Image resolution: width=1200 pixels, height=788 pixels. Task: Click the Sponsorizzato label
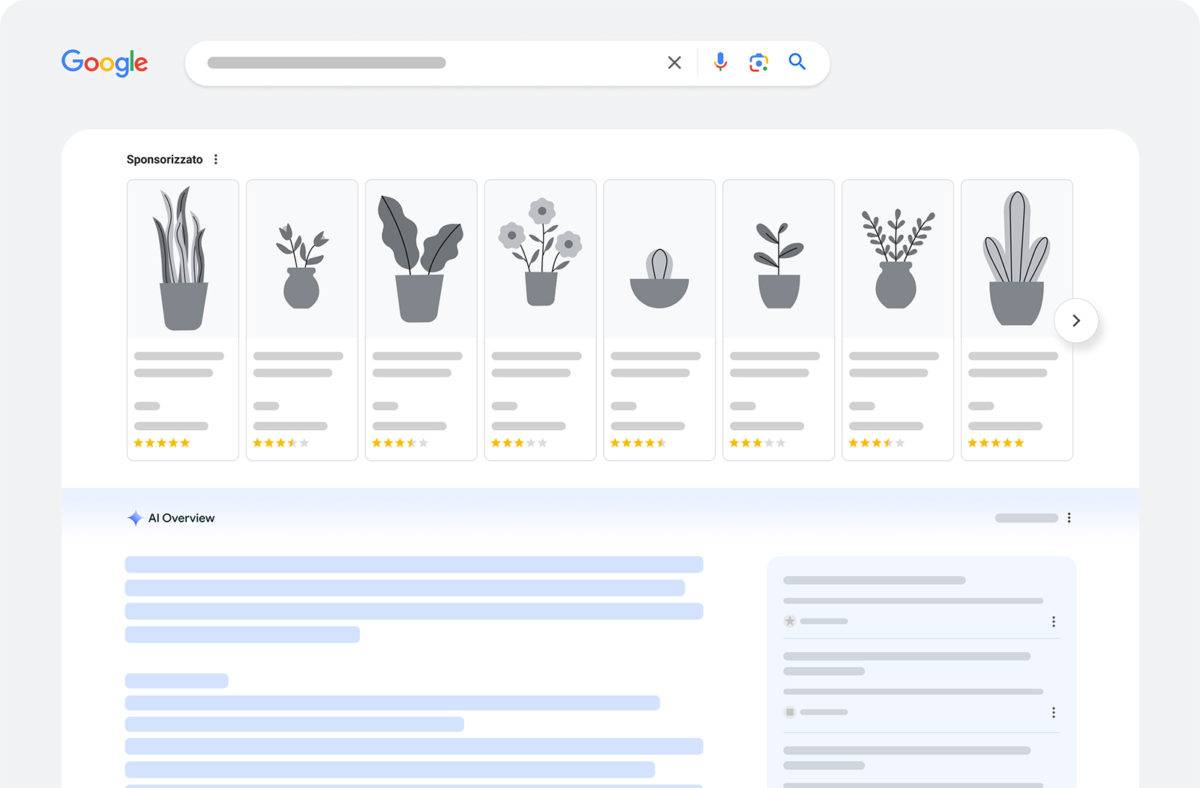click(164, 159)
